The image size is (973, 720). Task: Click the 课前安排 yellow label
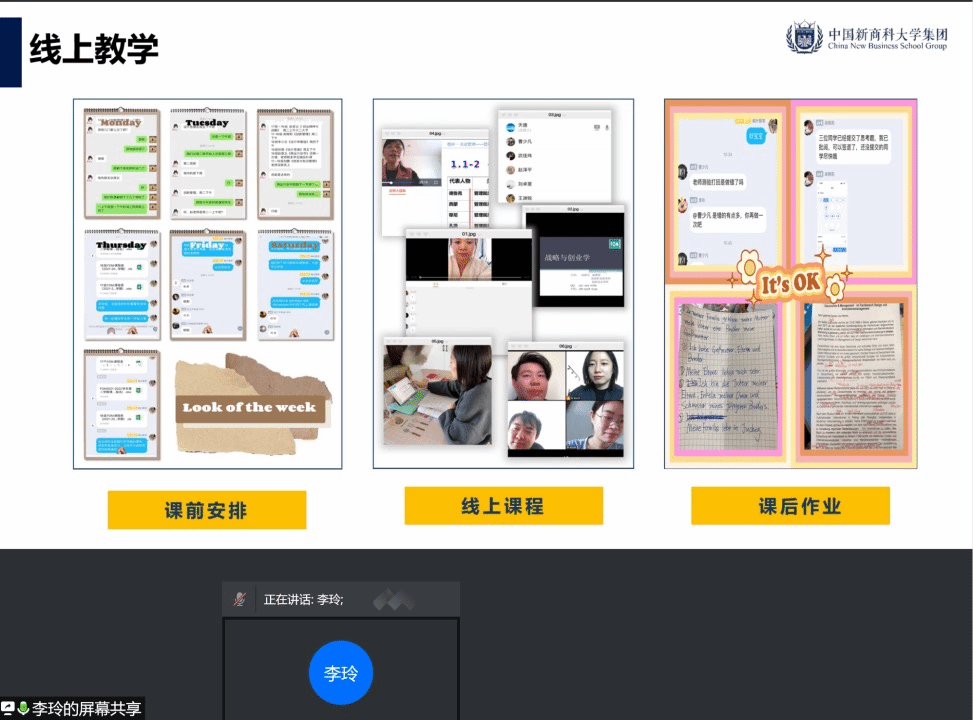click(206, 510)
